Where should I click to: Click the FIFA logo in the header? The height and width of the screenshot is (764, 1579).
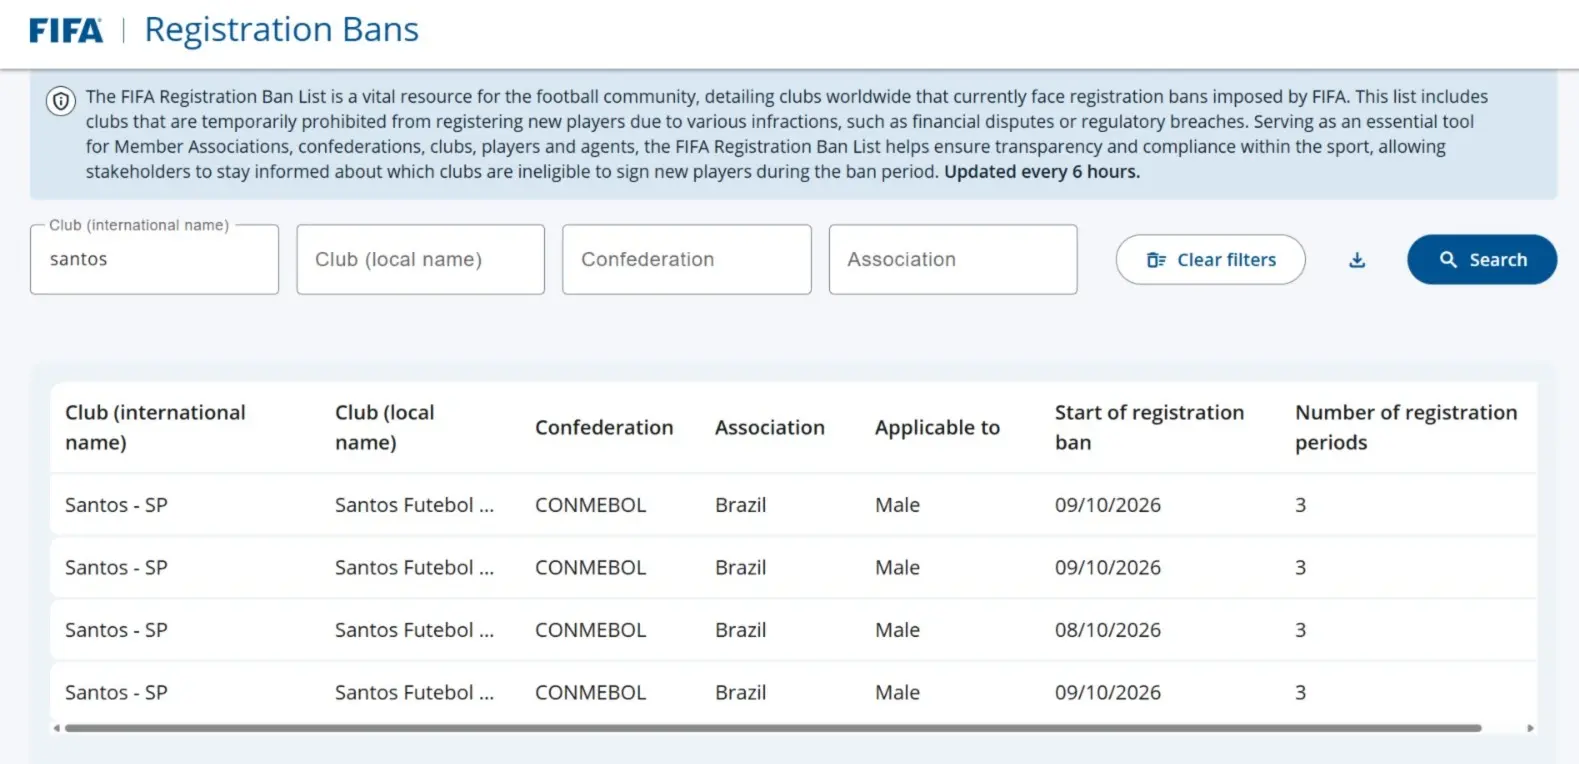pyautogui.click(x=66, y=31)
